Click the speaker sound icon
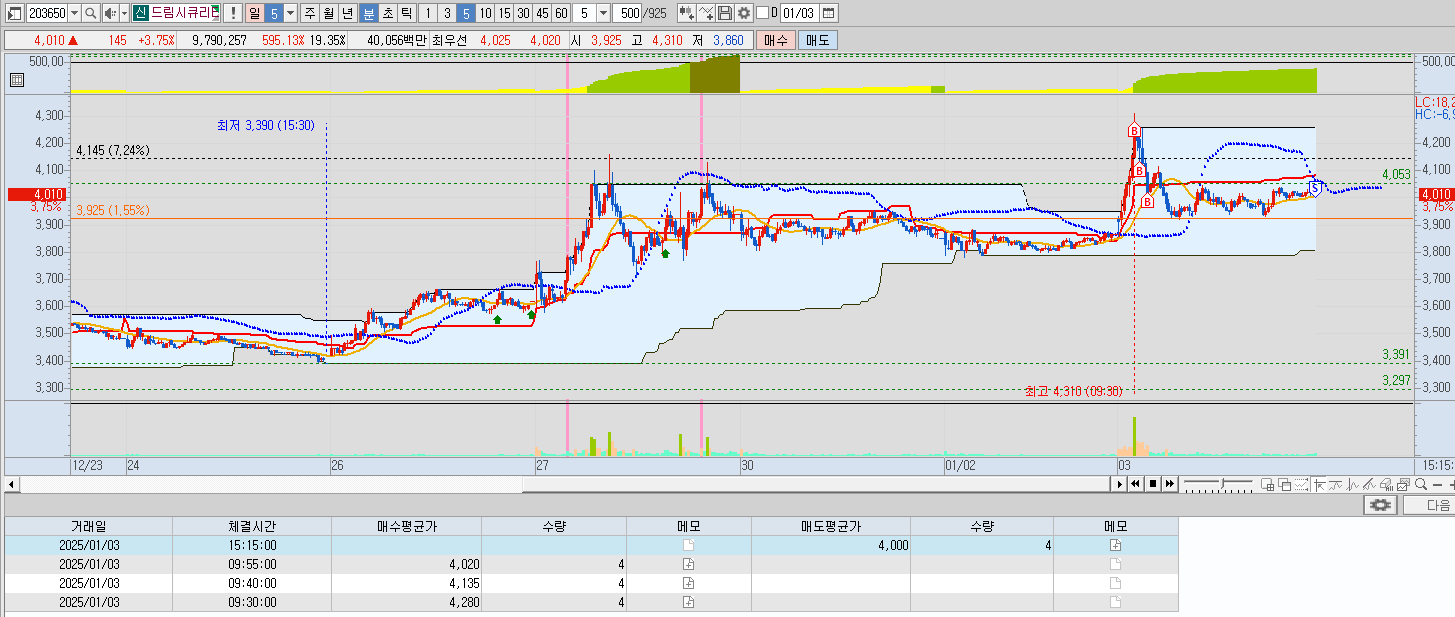The width and height of the screenshot is (1455, 617). pos(110,13)
